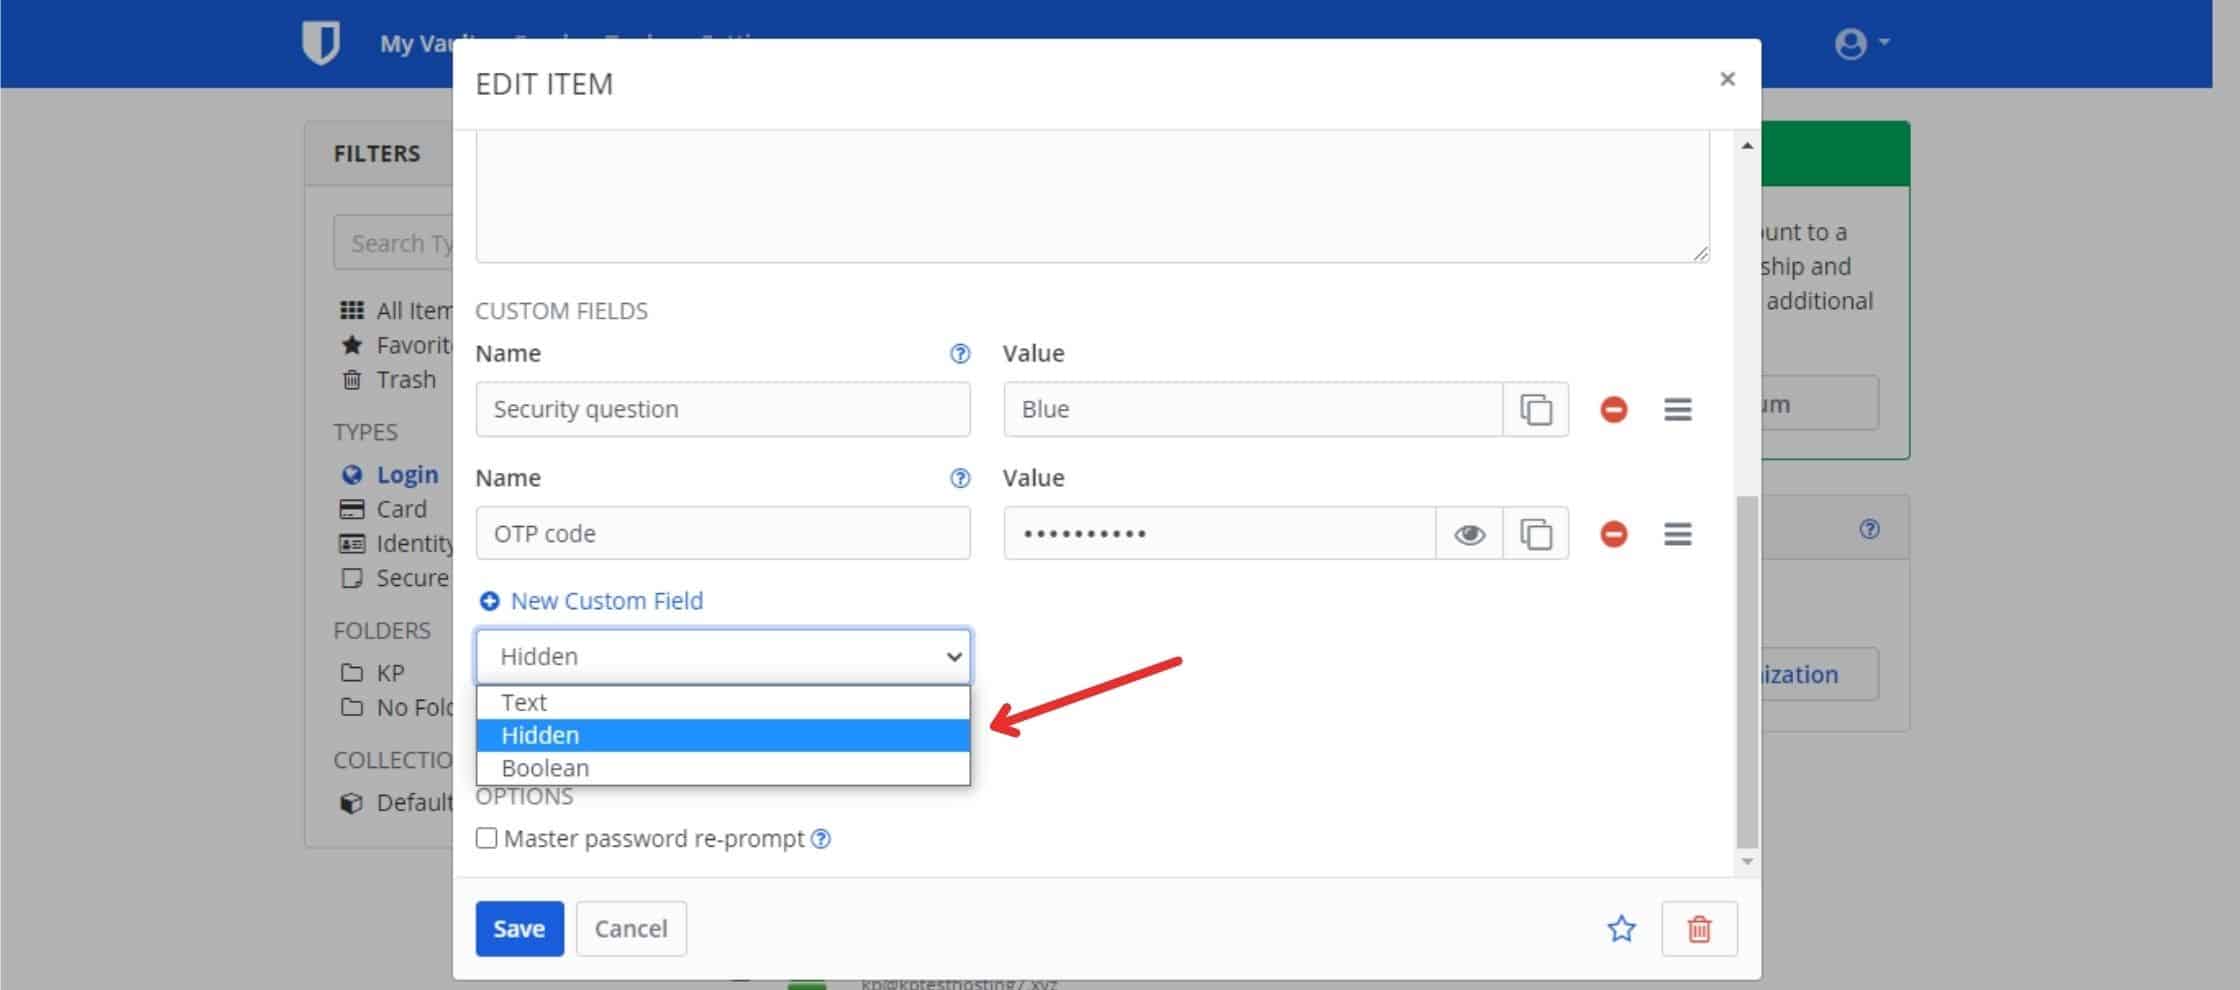Open the custom field type dropdown

pyautogui.click(x=723, y=656)
